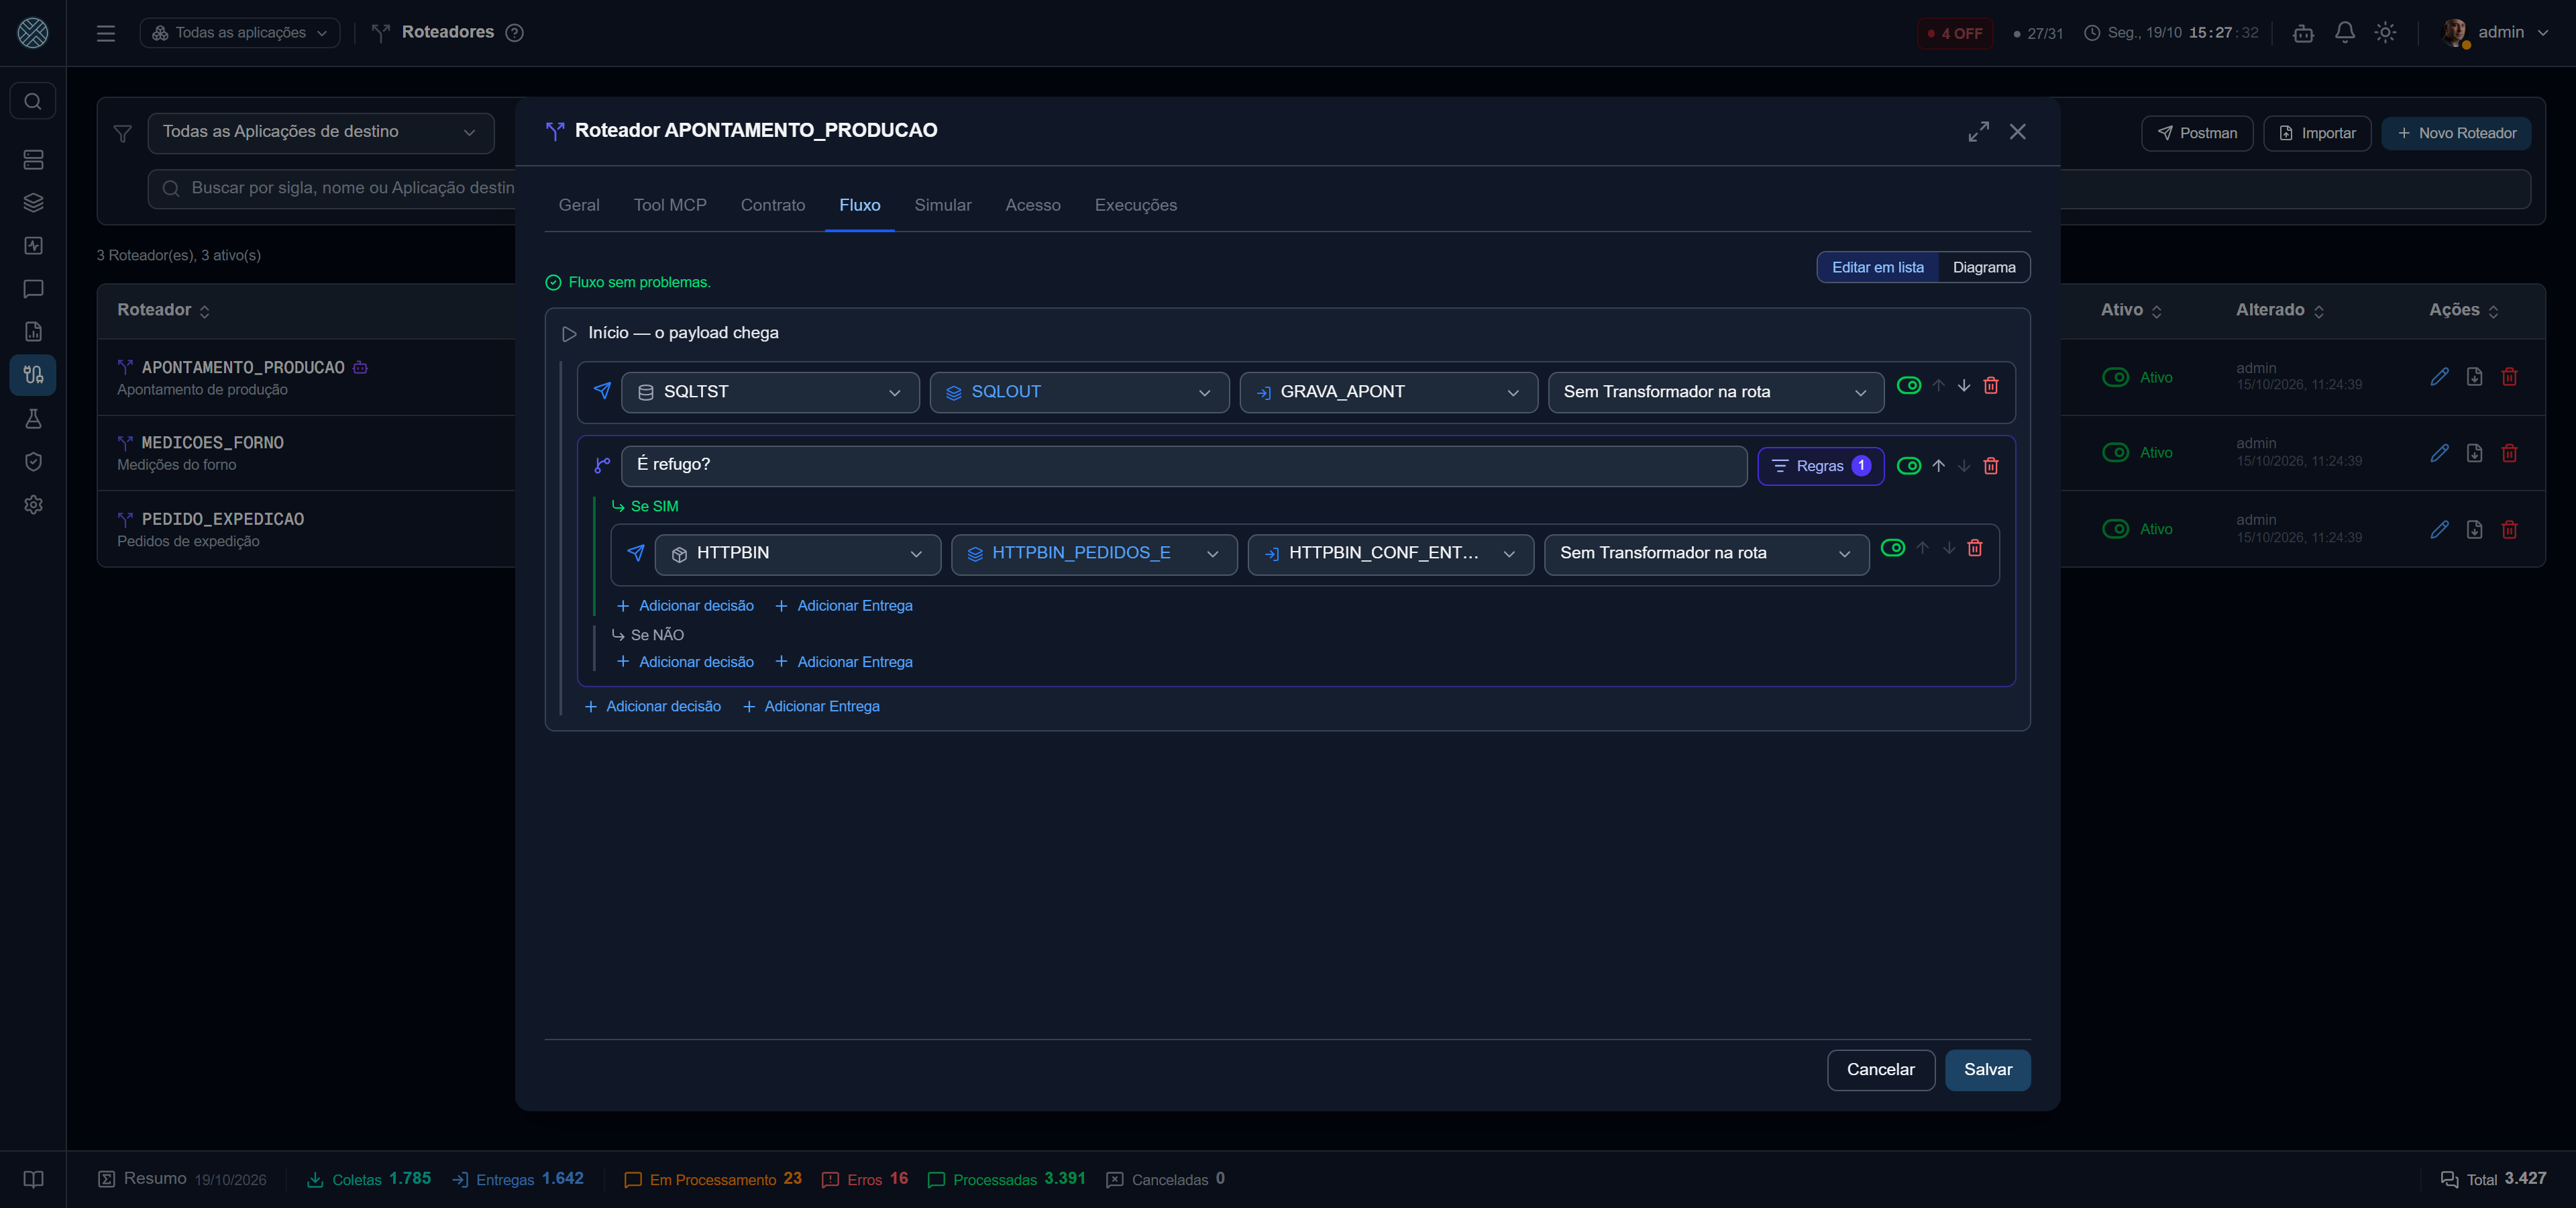Image resolution: width=2576 pixels, height=1208 pixels.
Task: Click the robot assistant icon in the header
Action: (2303, 33)
